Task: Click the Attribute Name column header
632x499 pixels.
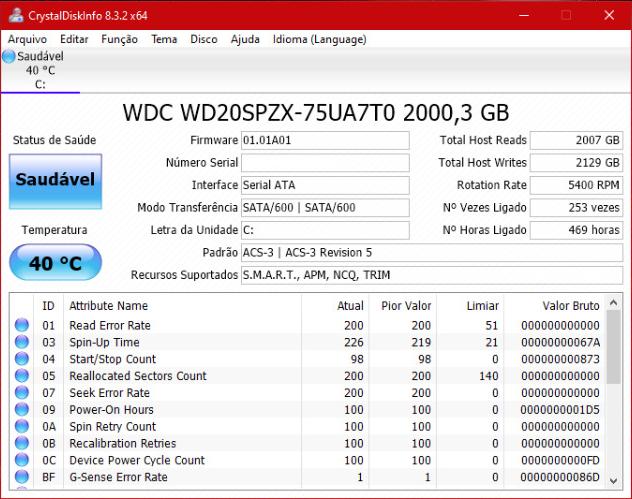Action: [x=182, y=306]
